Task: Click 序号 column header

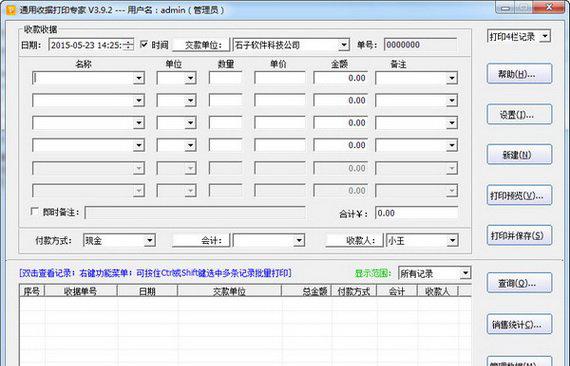Action: [x=32, y=291]
